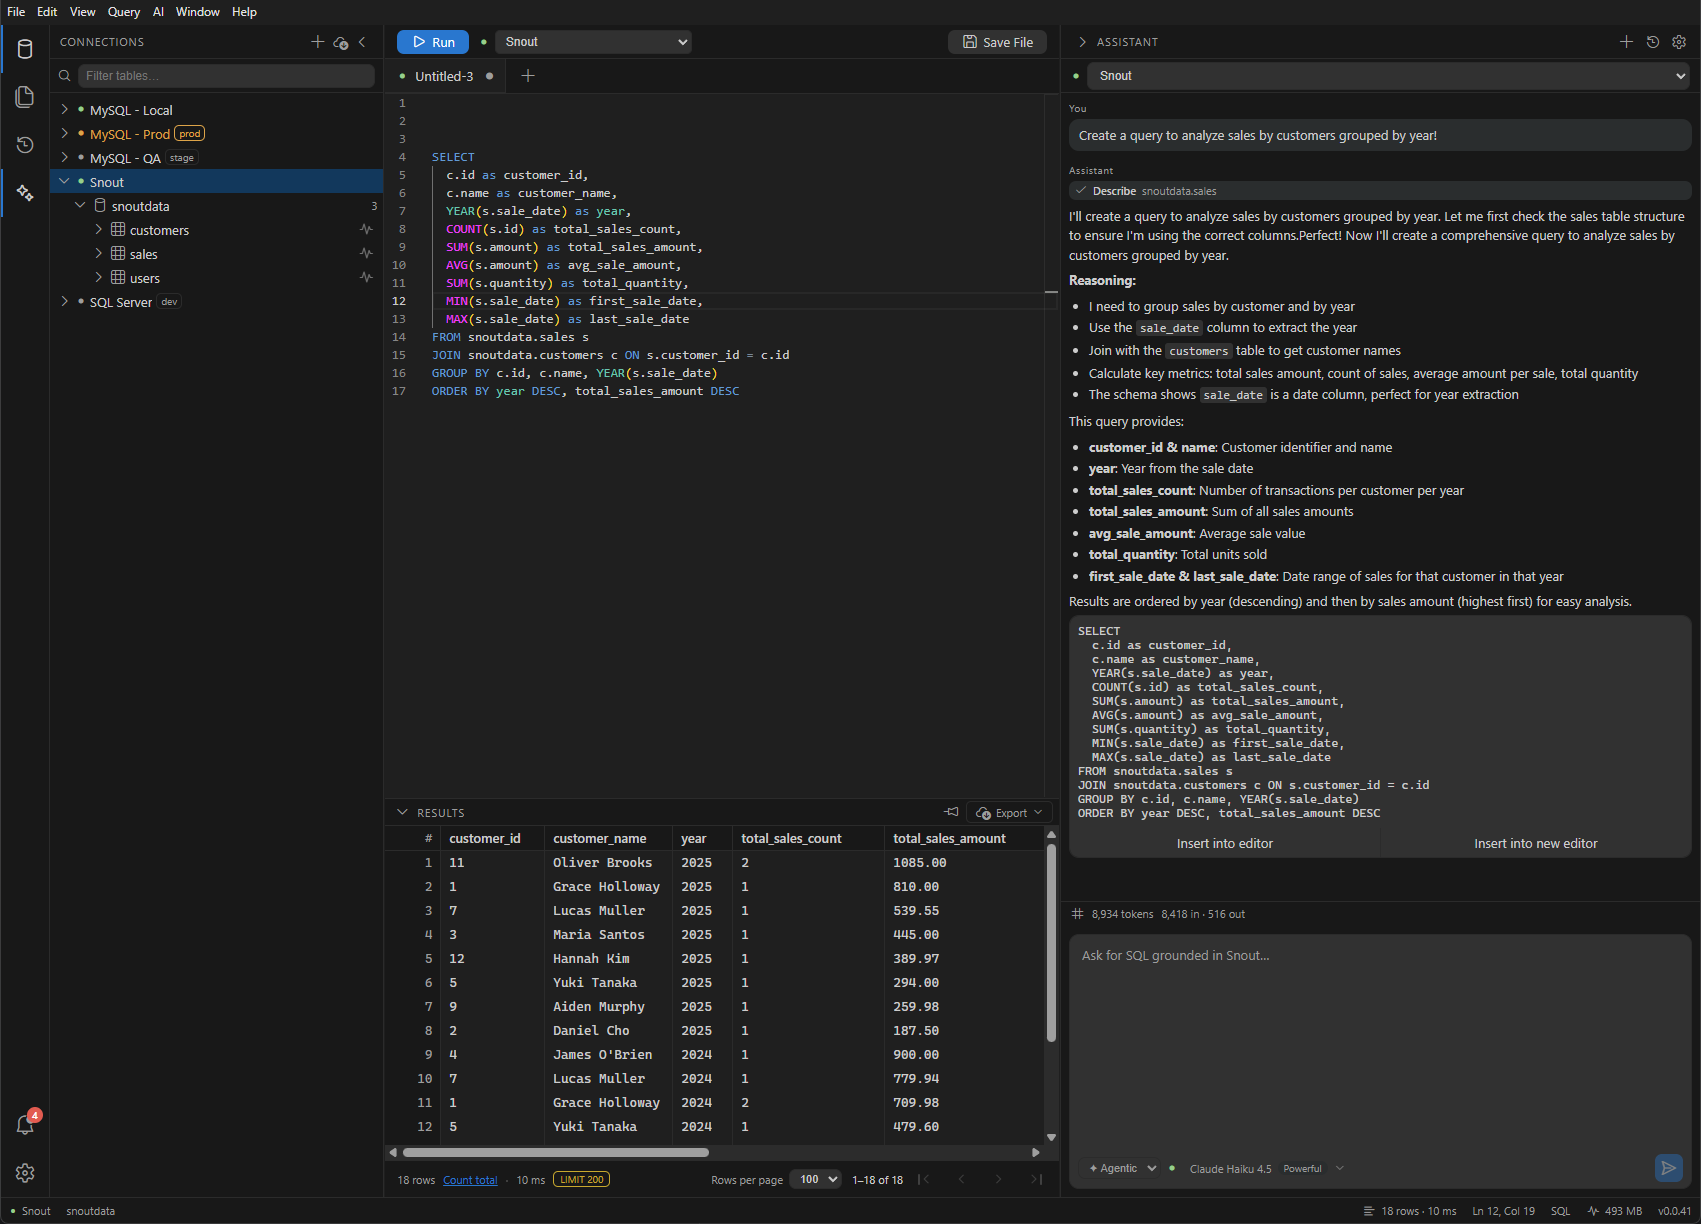Select the Untitled-3 editor tab
Viewport: 1701px width, 1224px height.
[445, 76]
